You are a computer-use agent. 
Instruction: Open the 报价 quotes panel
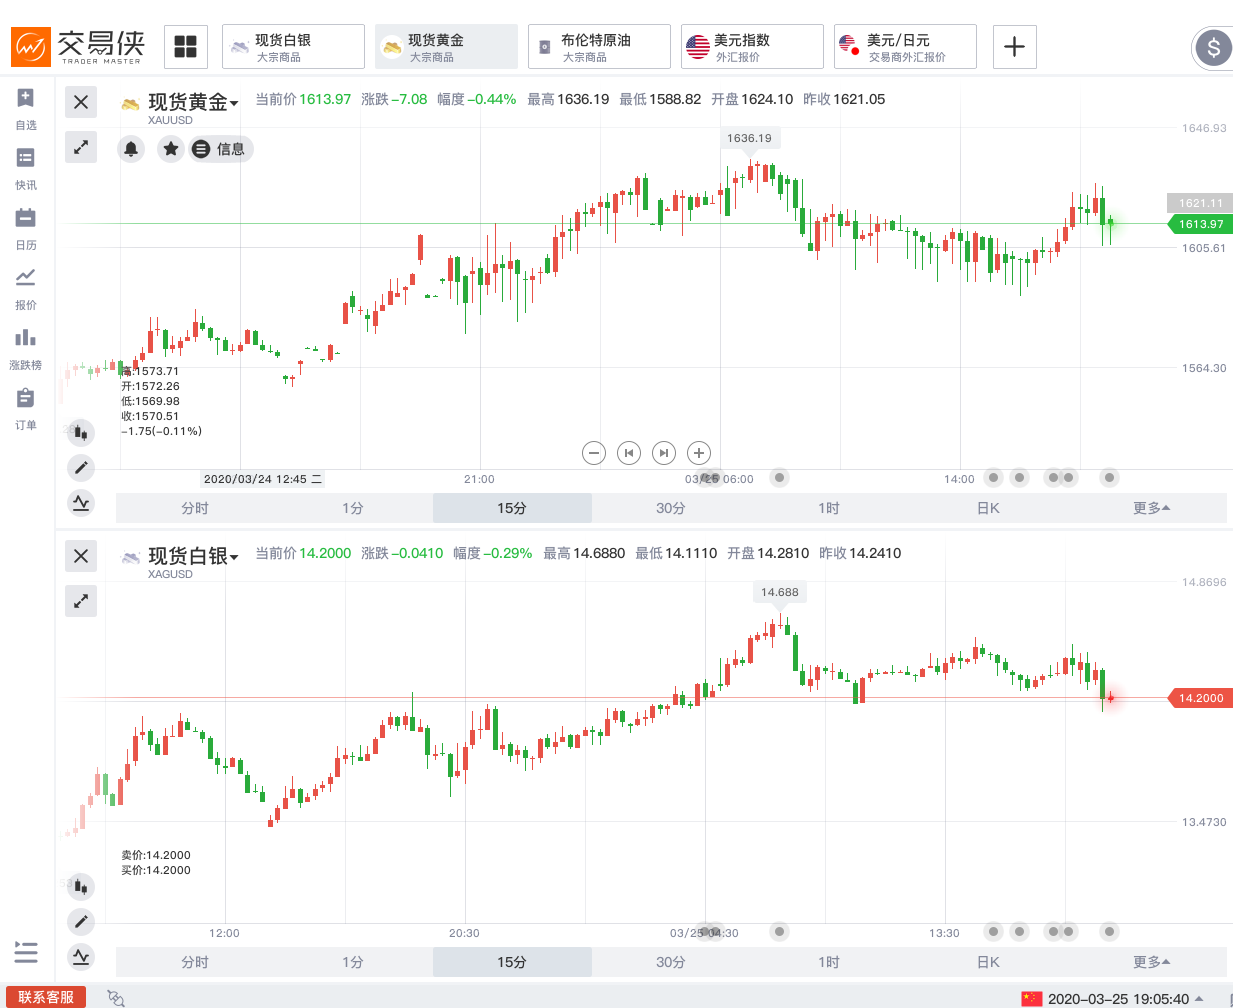[x=26, y=292]
